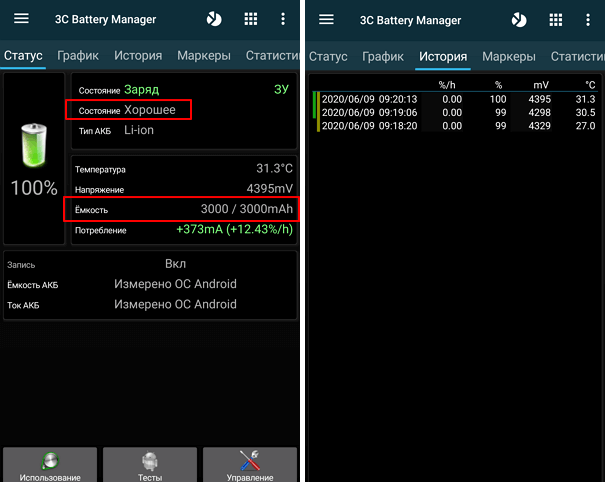Screen dimensions: 605x482
Task: Switch to Статус tab in right screen
Action: pos(328,56)
